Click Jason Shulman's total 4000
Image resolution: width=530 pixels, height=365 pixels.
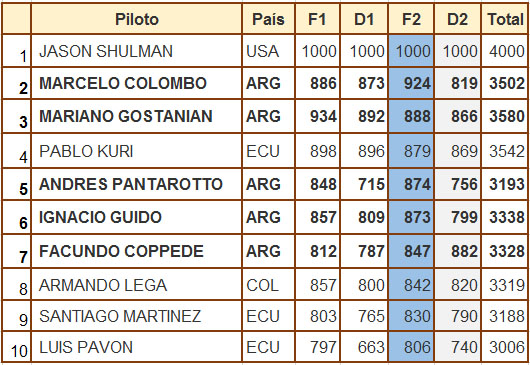505,51
